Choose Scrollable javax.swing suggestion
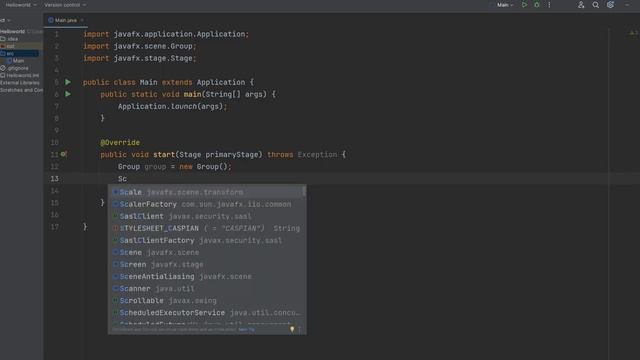The image size is (640, 360). [x=207, y=300]
